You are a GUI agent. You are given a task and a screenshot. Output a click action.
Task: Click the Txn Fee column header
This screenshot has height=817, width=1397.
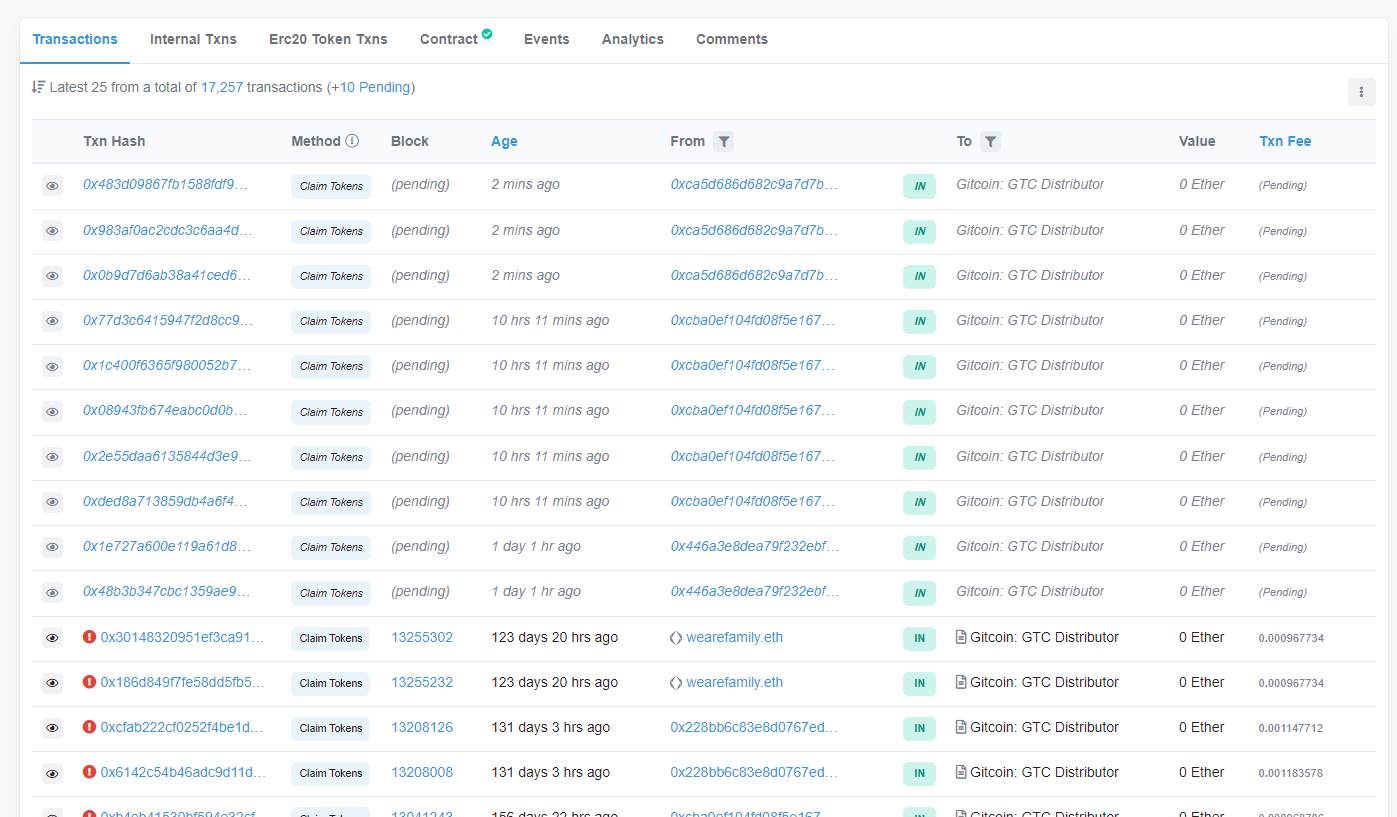(1285, 141)
